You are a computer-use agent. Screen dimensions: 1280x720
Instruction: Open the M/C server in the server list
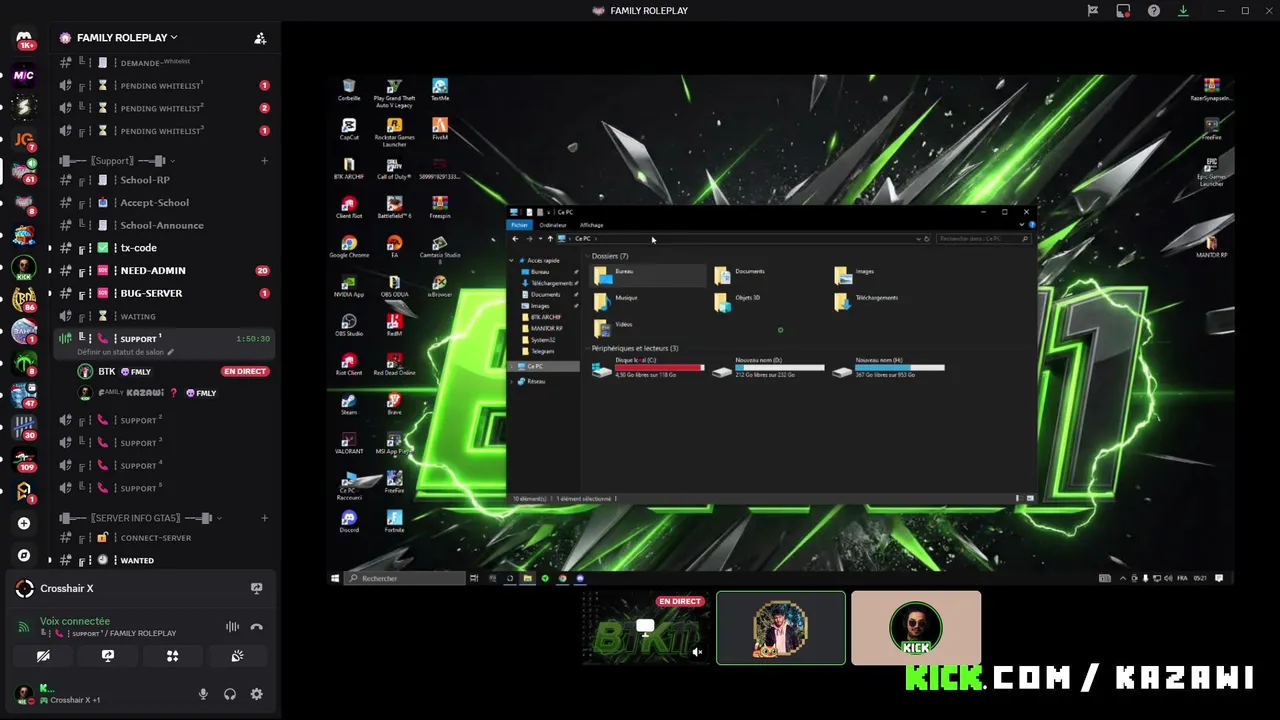coord(24,75)
